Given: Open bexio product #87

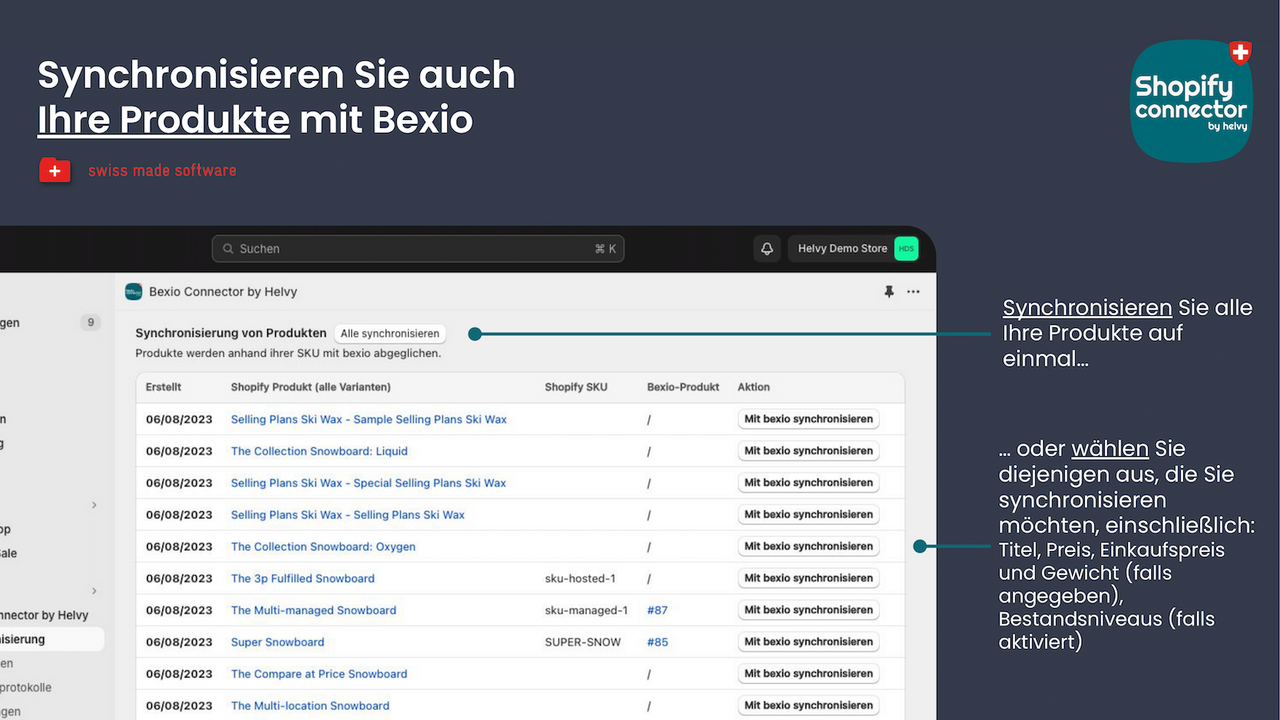Looking at the screenshot, I should pyautogui.click(x=657, y=610).
